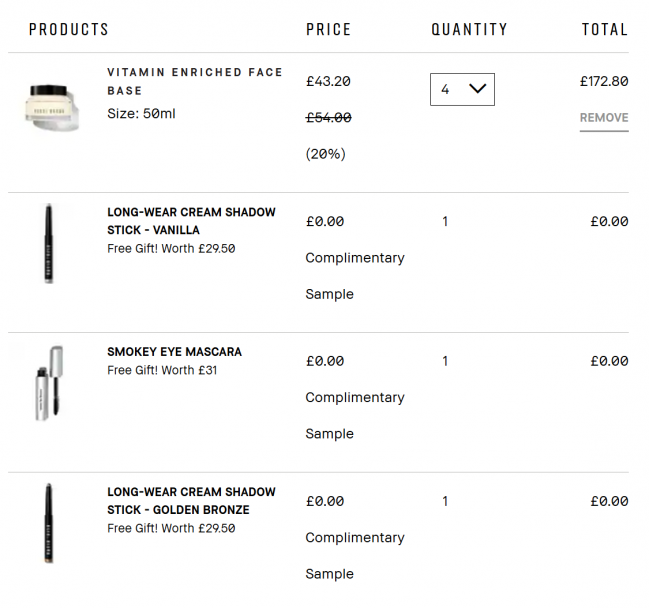Click the Products column header
The width and height of the screenshot is (649, 608).
pos(69,29)
